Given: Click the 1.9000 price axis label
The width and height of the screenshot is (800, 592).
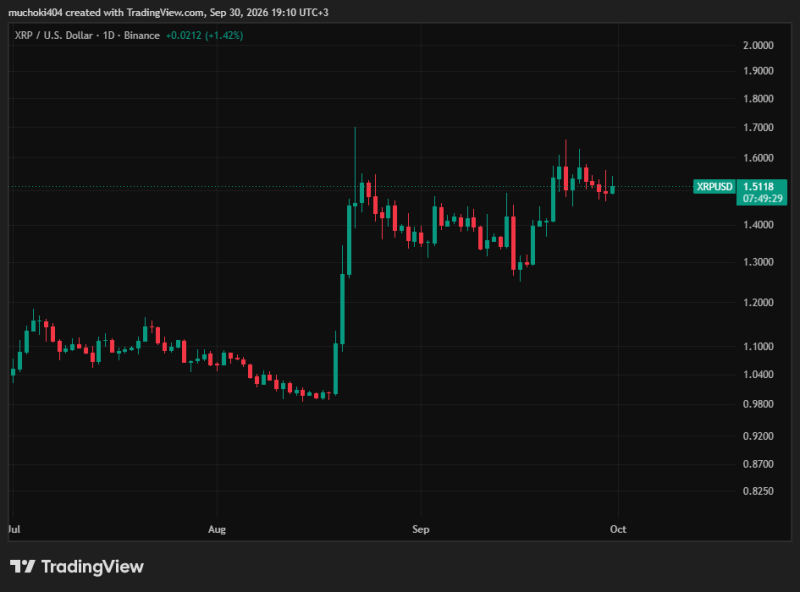Looking at the screenshot, I should click(x=758, y=71).
